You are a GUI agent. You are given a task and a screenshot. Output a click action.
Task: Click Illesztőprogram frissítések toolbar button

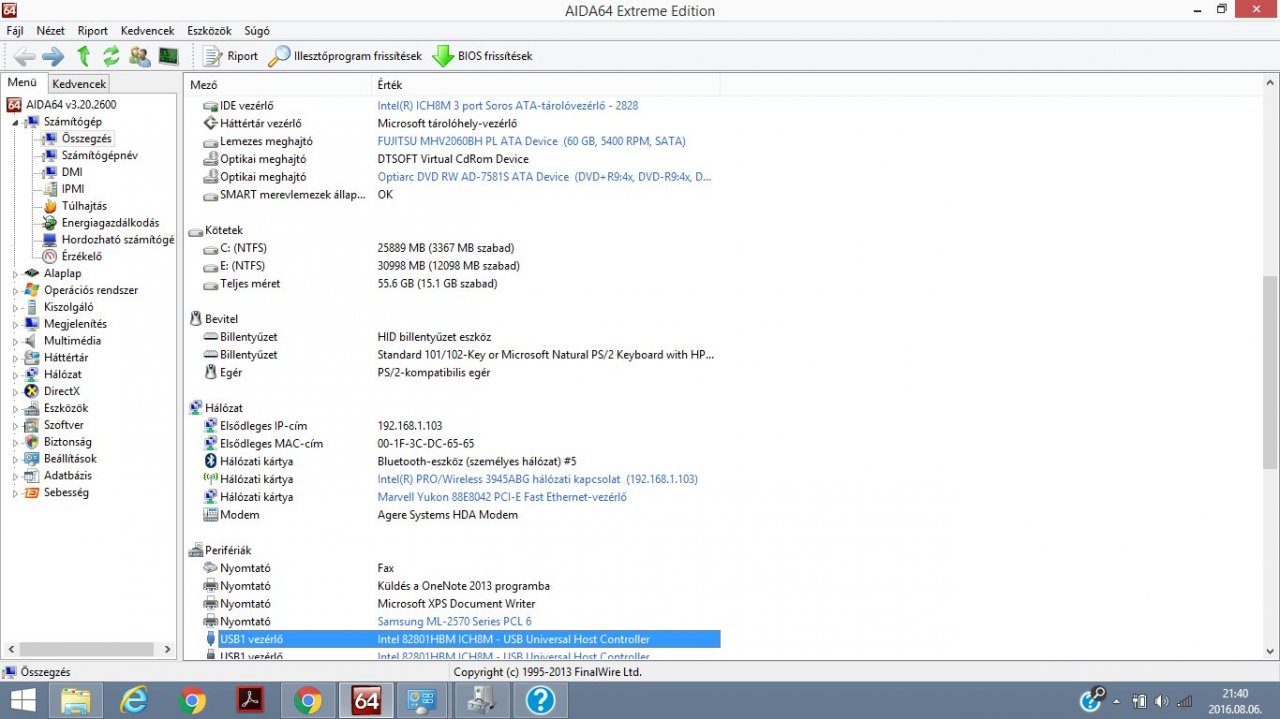[x=345, y=56]
